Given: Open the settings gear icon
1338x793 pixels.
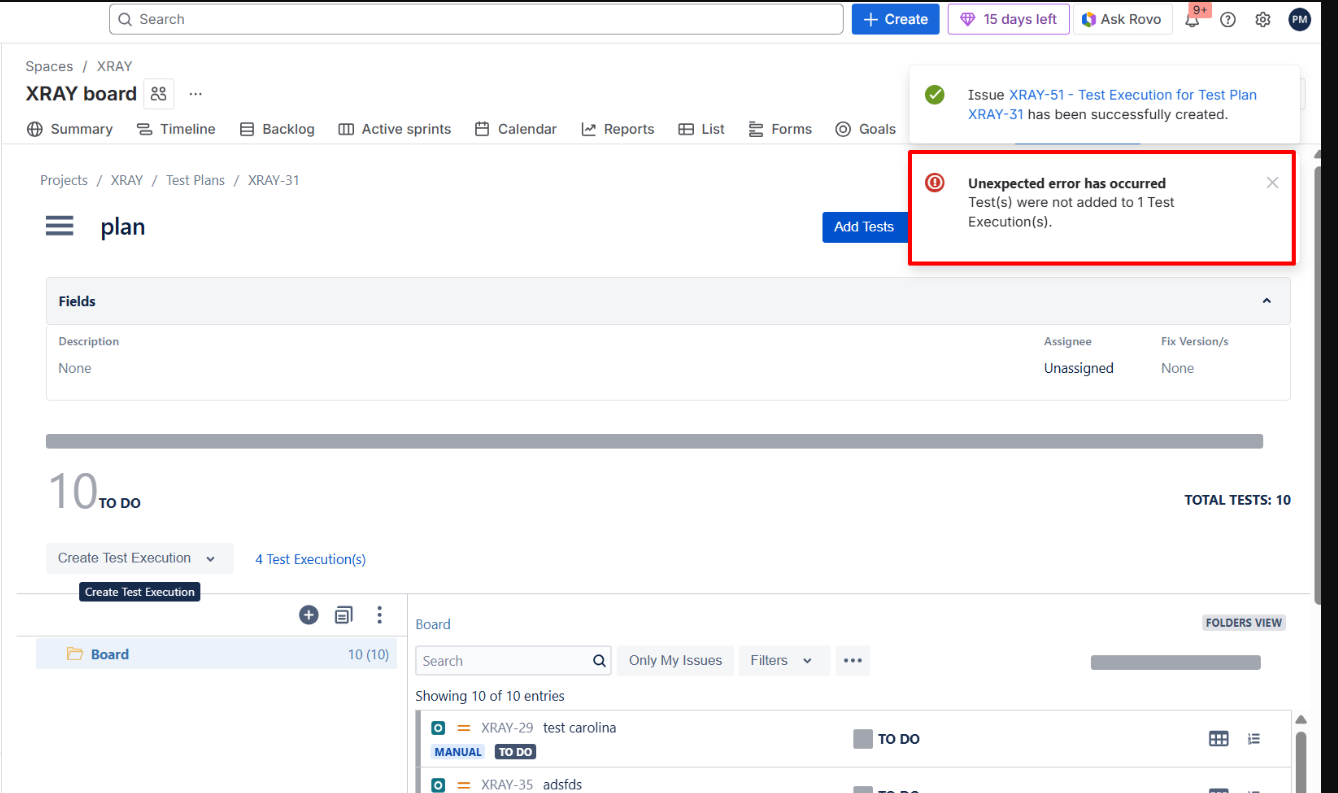Looking at the screenshot, I should (x=1263, y=20).
